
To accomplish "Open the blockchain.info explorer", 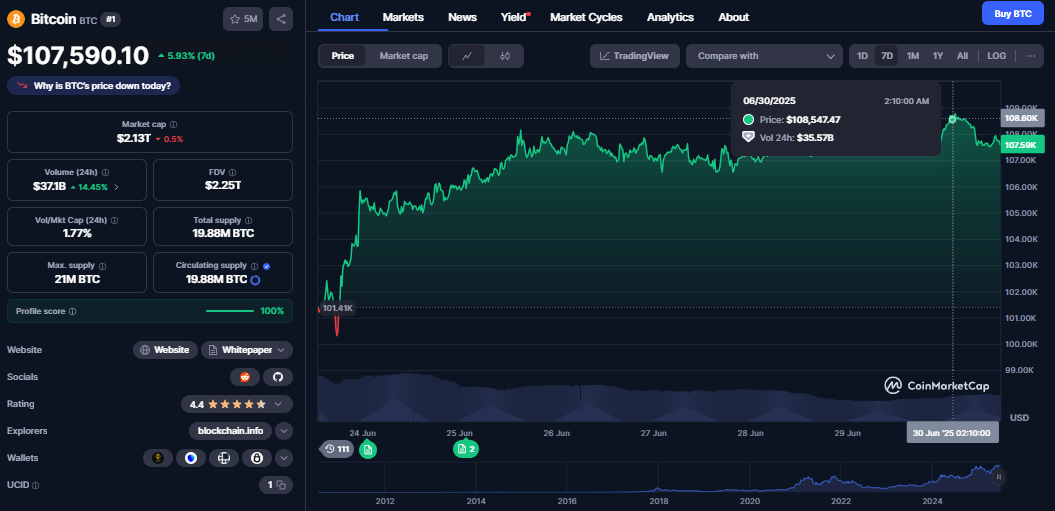I will tap(231, 431).
